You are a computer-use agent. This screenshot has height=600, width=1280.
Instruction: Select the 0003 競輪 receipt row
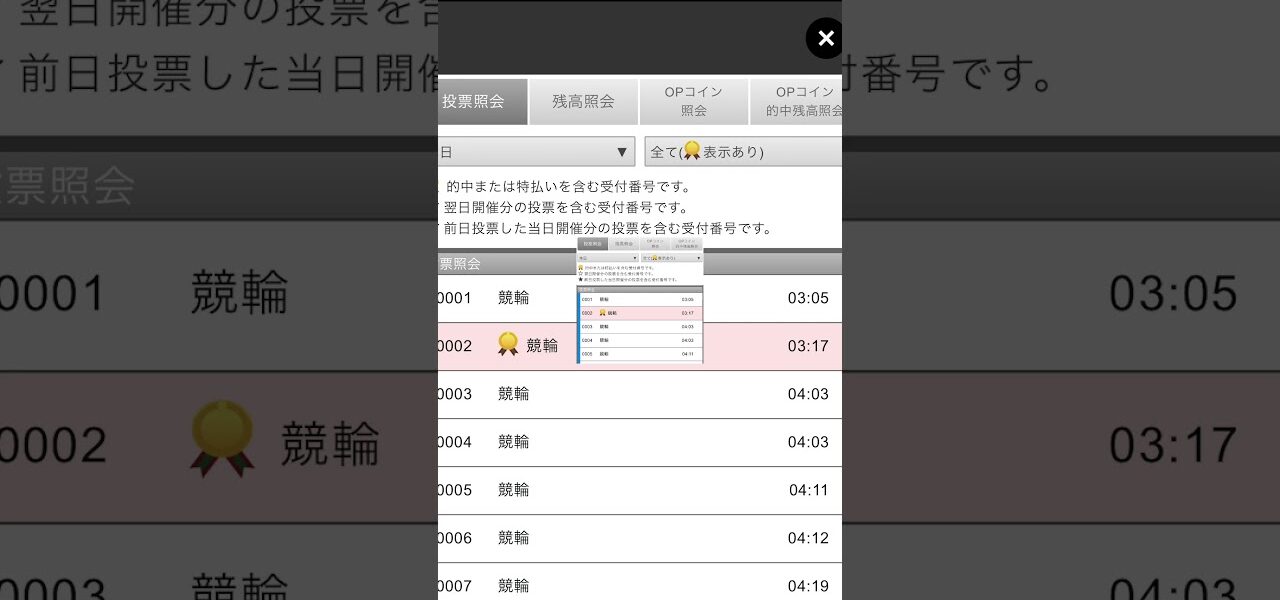[640, 394]
